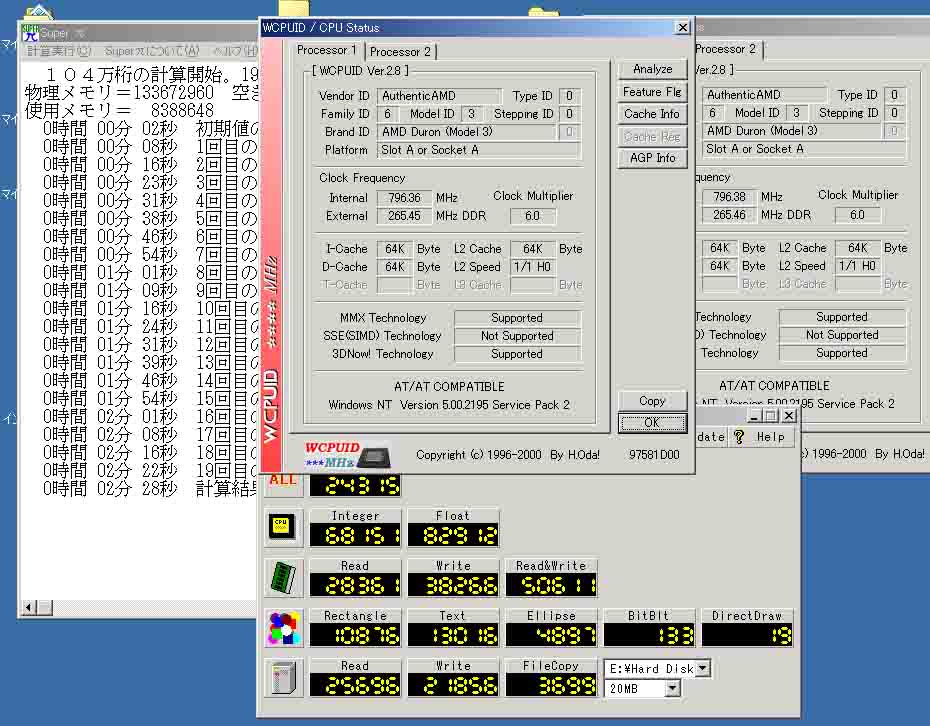Switch to the Processor 1 tab

(327, 50)
